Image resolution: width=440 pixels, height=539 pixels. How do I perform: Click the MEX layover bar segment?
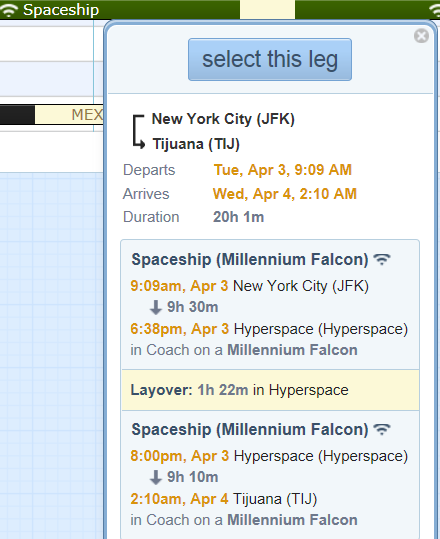pyautogui.click(x=69, y=115)
